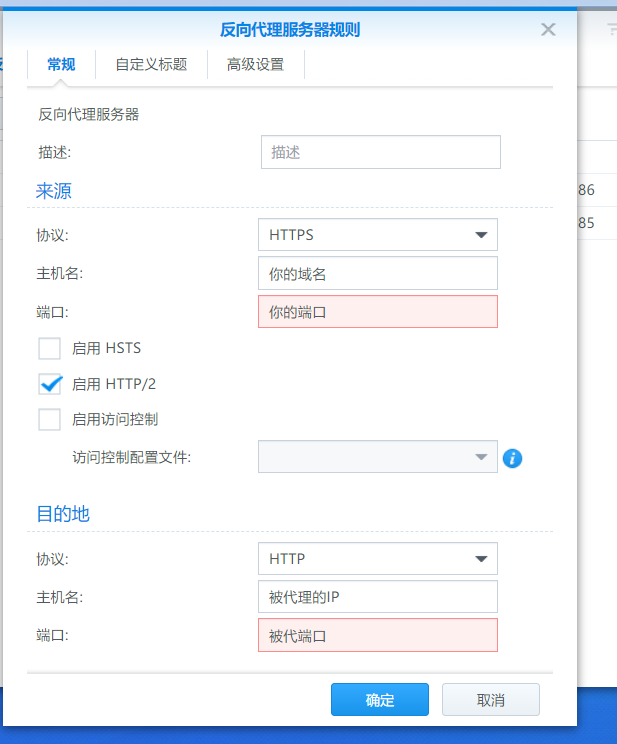Enable the 启用 HSTS checkbox
The width and height of the screenshot is (617, 744).
50,349
